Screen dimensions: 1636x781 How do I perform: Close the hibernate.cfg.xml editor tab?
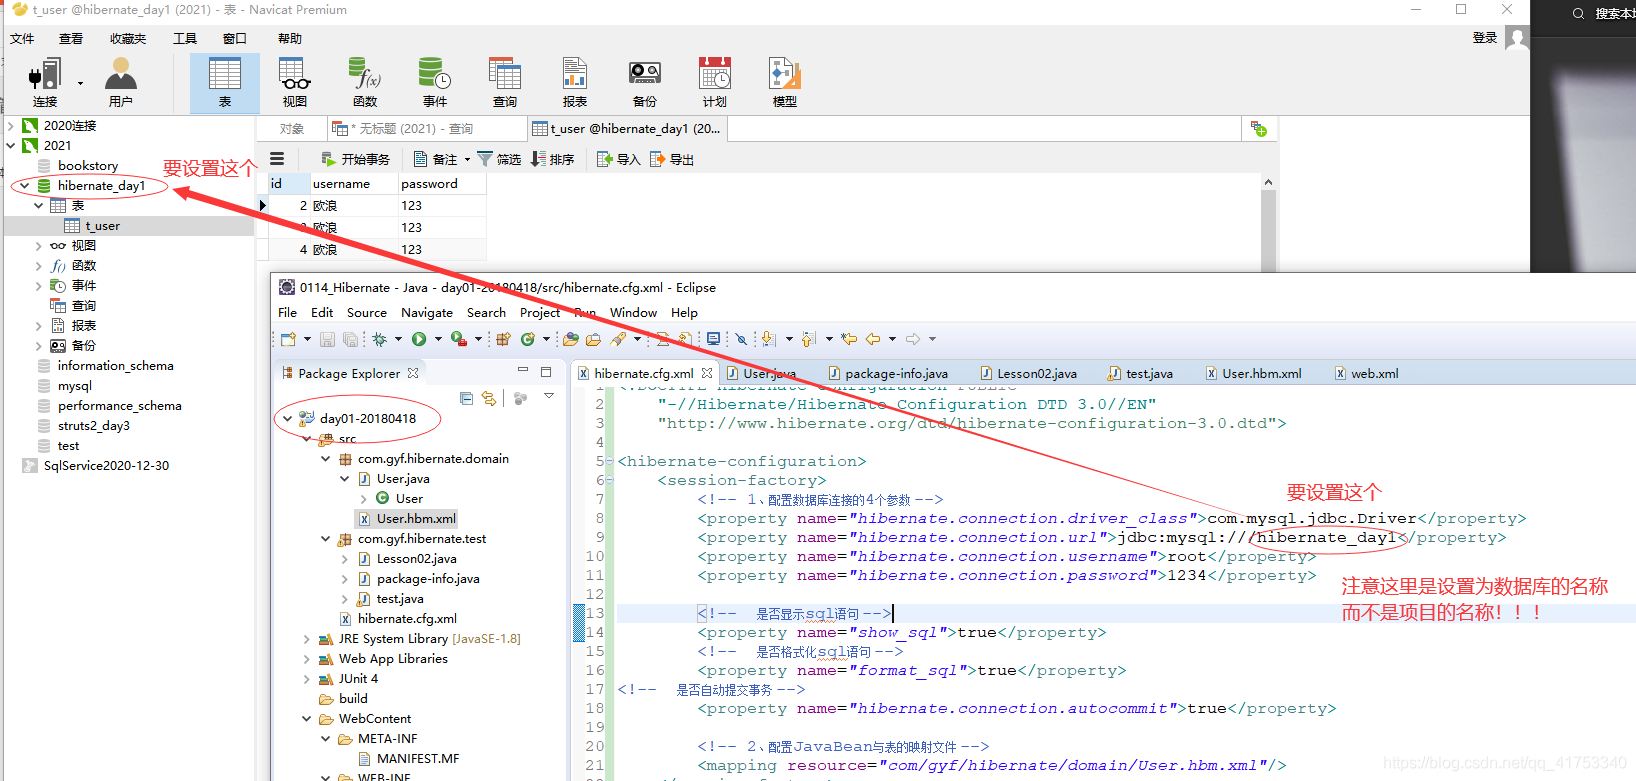tap(707, 373)
